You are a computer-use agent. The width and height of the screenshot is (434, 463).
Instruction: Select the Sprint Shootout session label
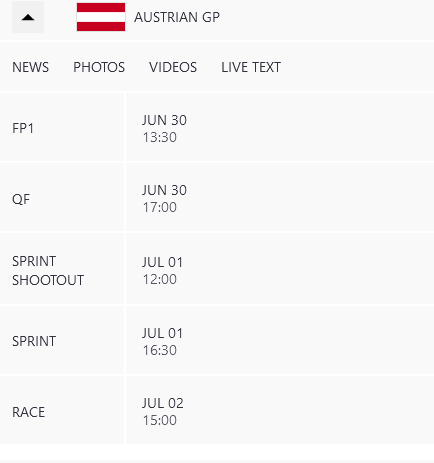(48, 271)
